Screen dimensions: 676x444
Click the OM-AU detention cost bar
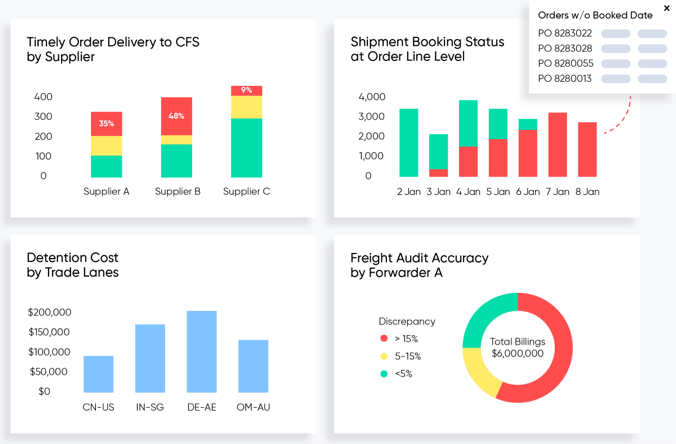(x=254, y=366)
